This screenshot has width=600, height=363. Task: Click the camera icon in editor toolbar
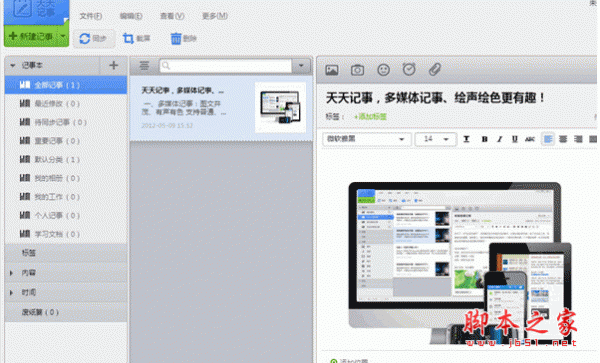pos(357,70)
